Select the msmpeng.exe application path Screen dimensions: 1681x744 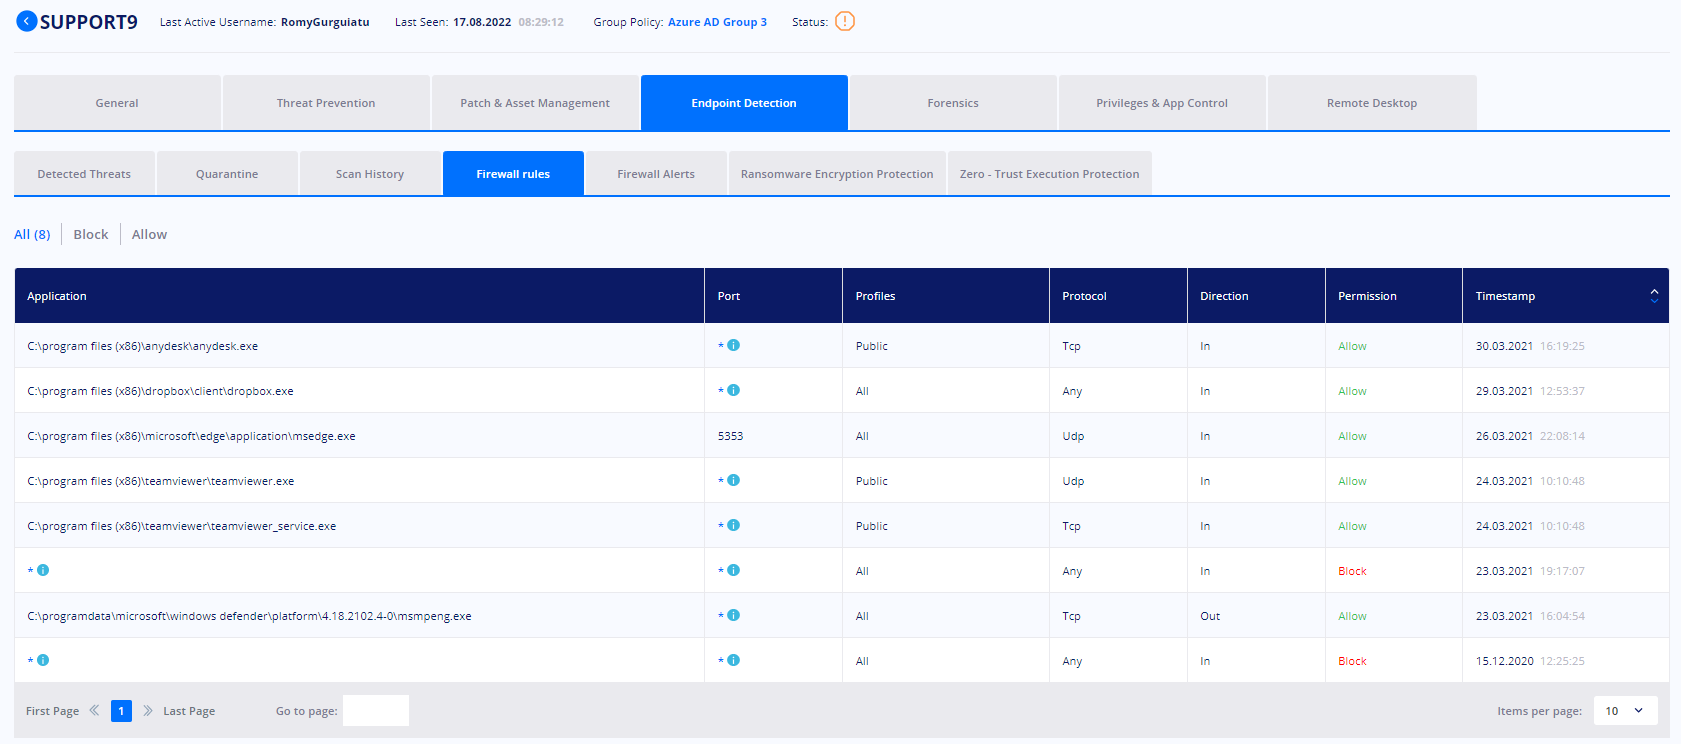pos(249,616)
